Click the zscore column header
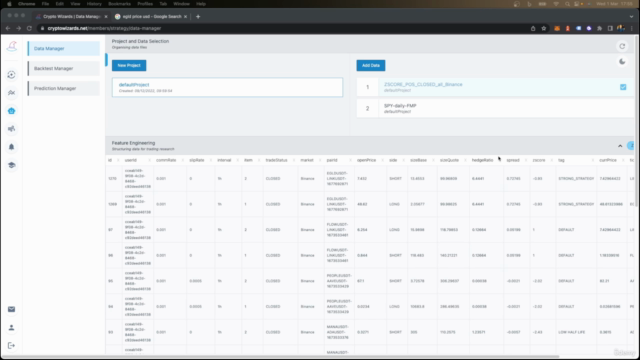 point(538,160)
